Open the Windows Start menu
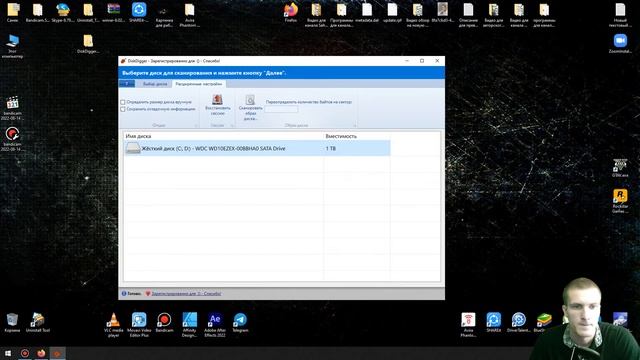This screenshot has width=640, height=360. (x=8, y=353)
